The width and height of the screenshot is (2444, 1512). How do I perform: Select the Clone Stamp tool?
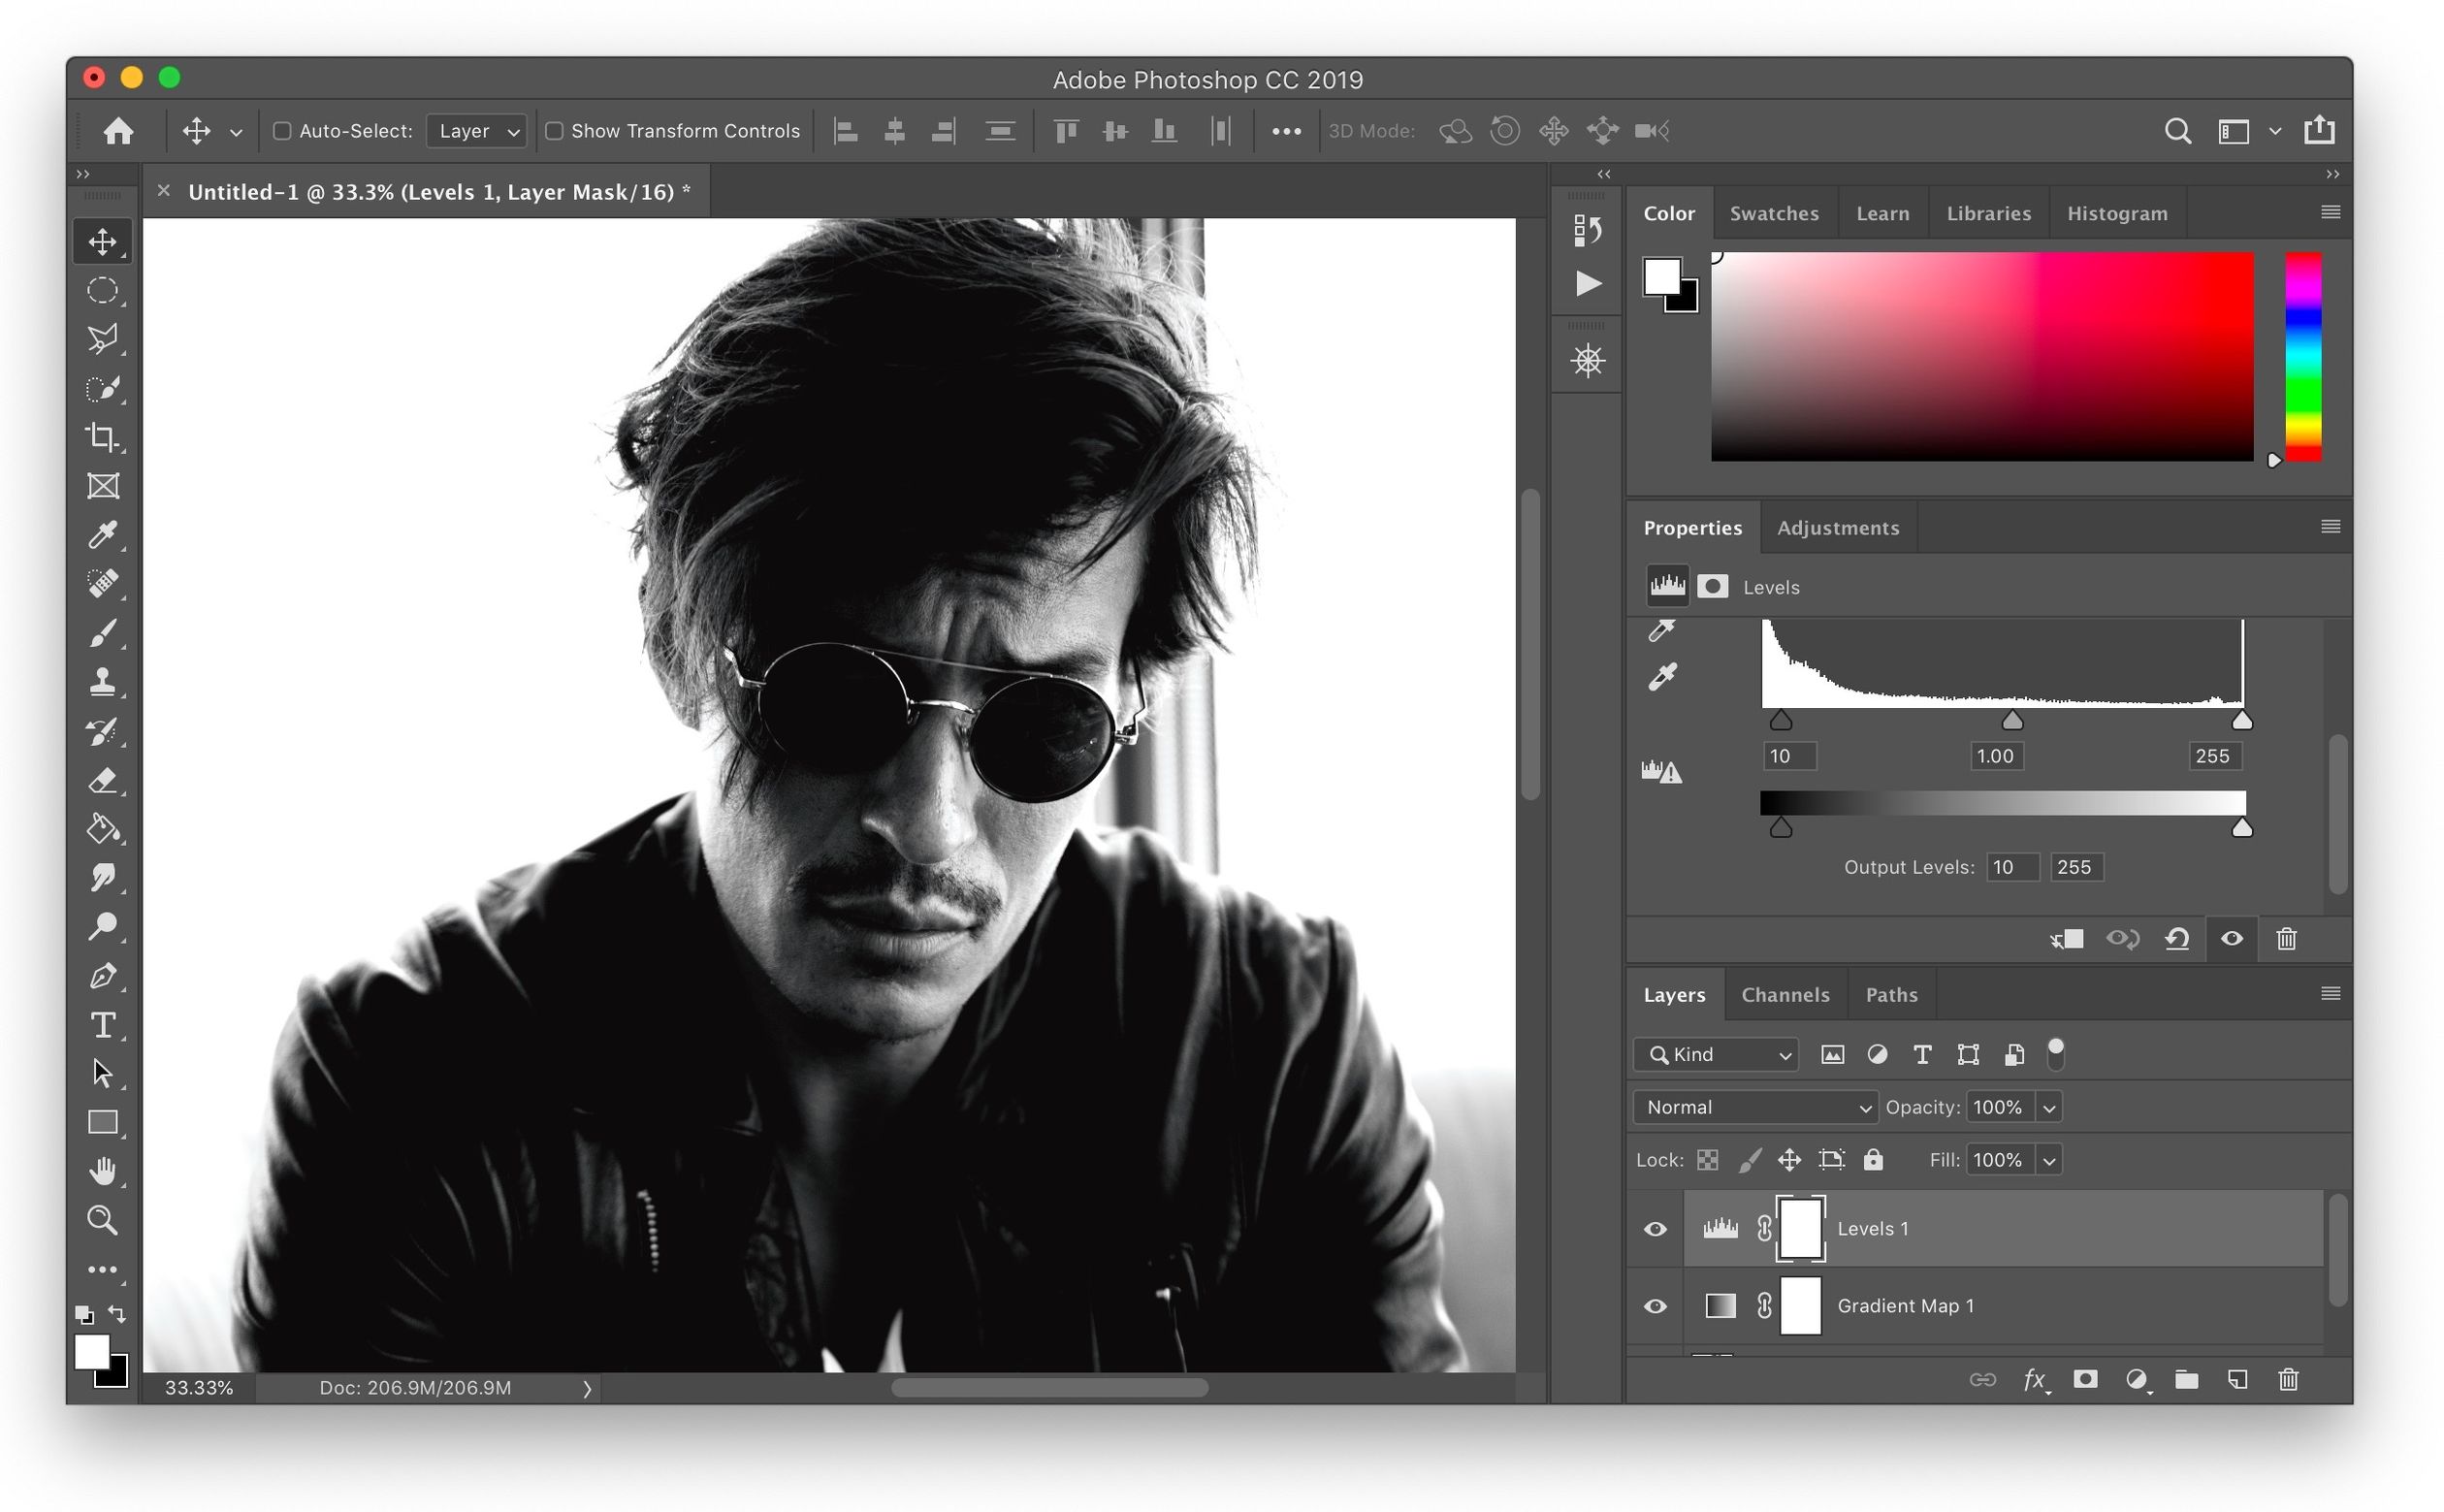103,685
